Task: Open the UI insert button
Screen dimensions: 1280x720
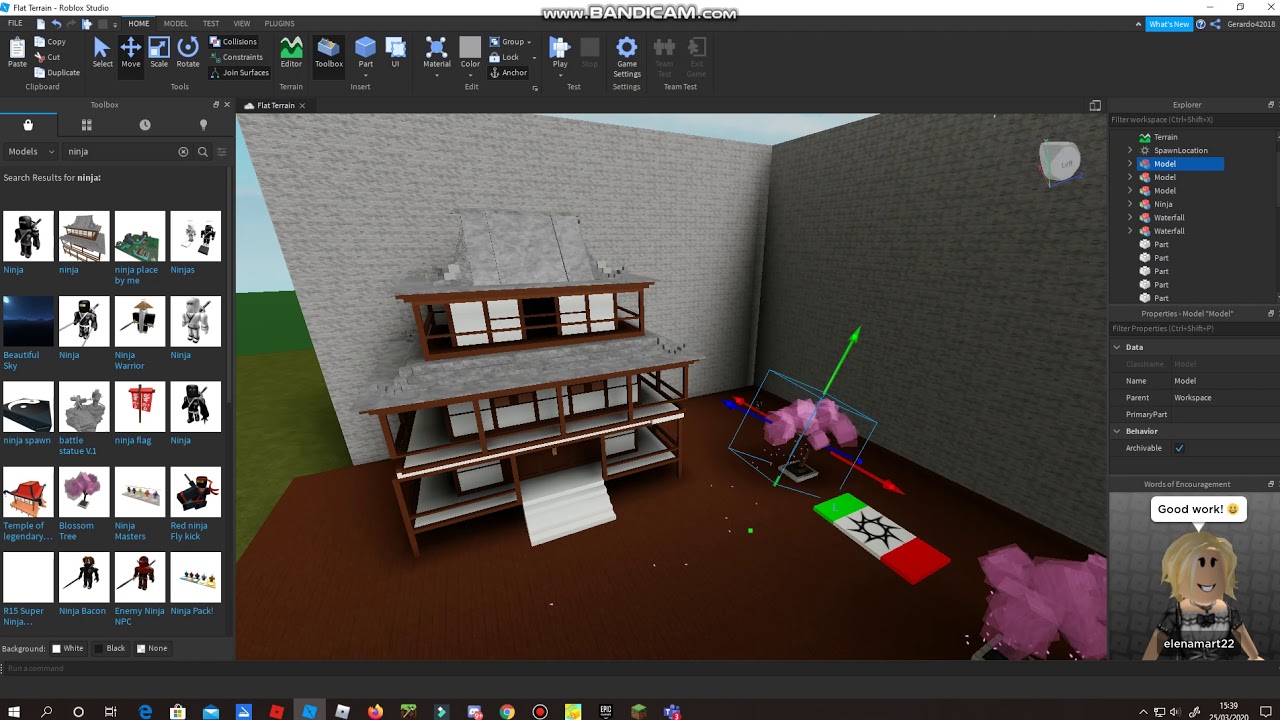Action: pyautogui.click(x=395, y=53)
